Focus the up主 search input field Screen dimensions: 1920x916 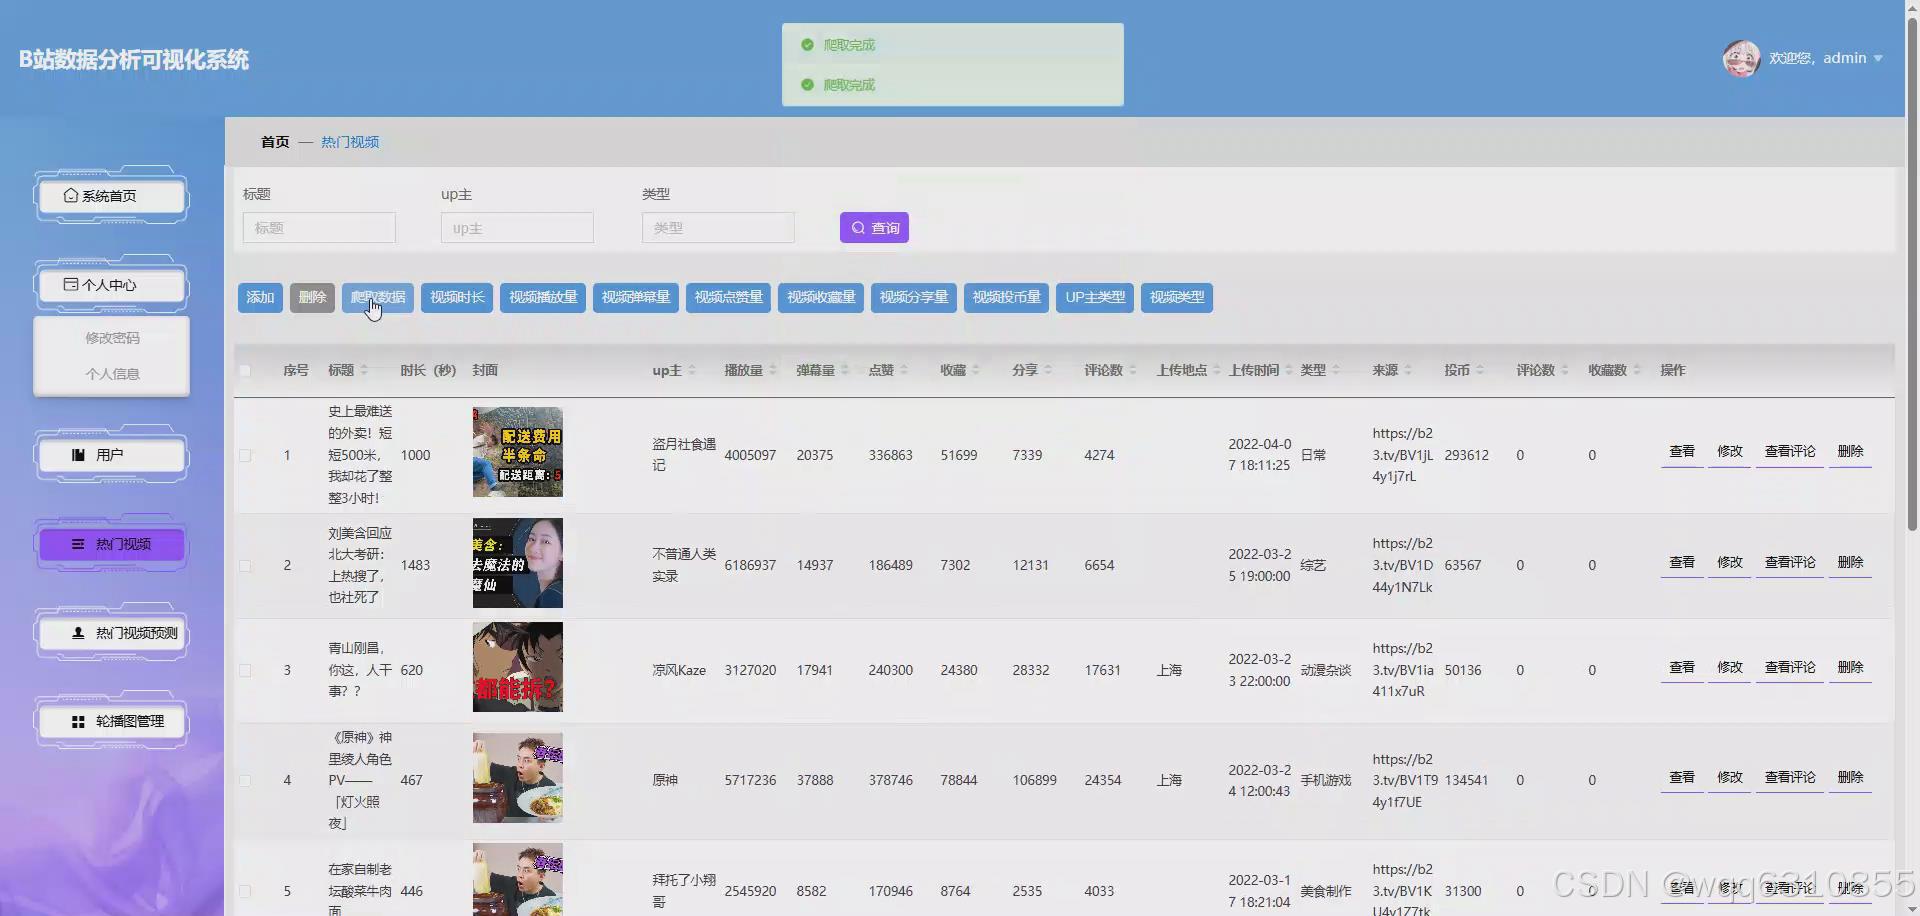[x=517, y=228]
